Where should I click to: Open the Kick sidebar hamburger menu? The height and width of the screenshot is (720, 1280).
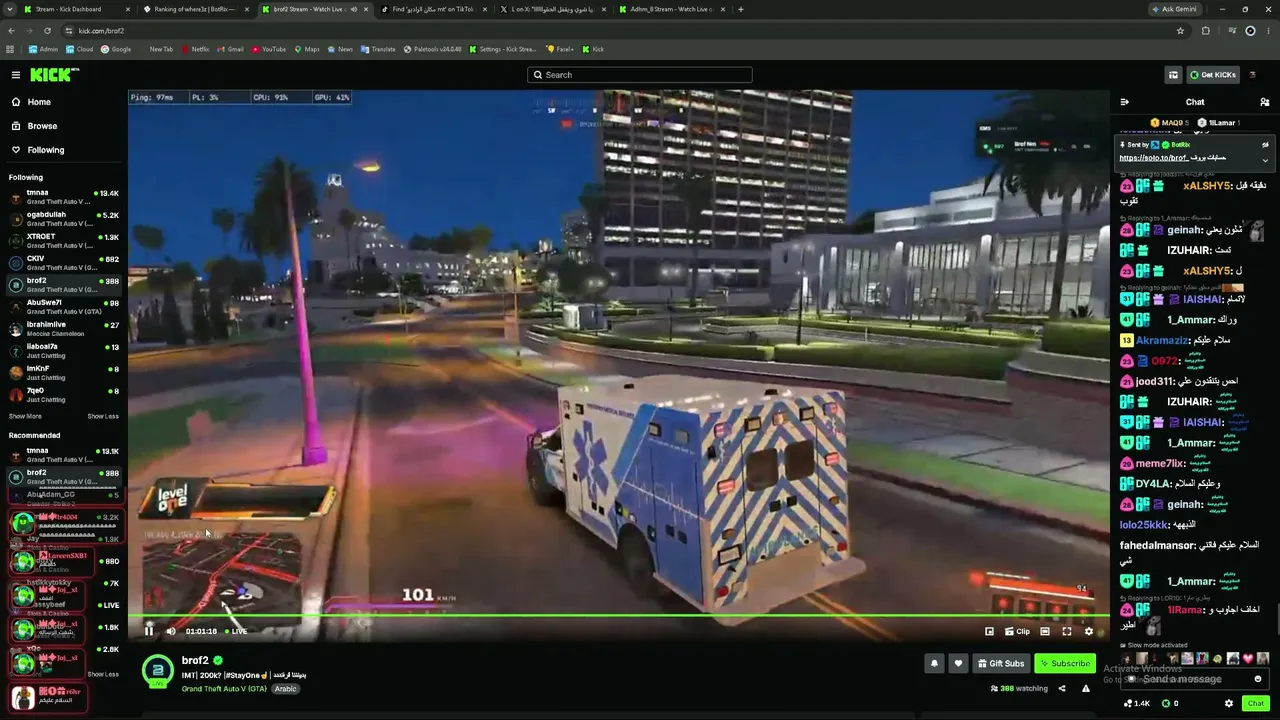(x=16, y=75)
